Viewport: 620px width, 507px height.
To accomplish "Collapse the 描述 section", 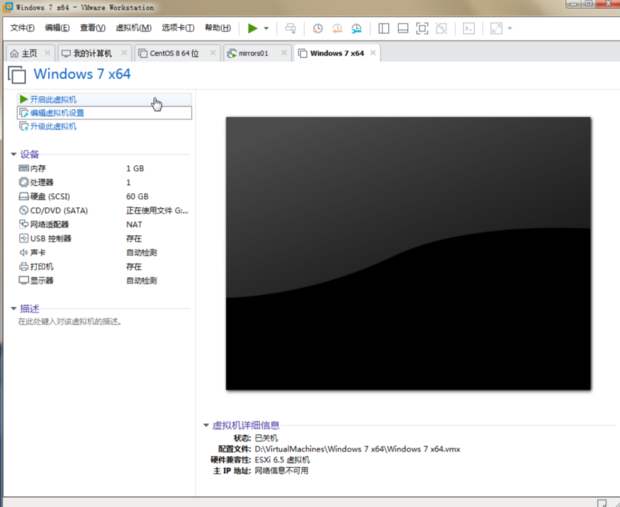I will [x=13, y=308].
